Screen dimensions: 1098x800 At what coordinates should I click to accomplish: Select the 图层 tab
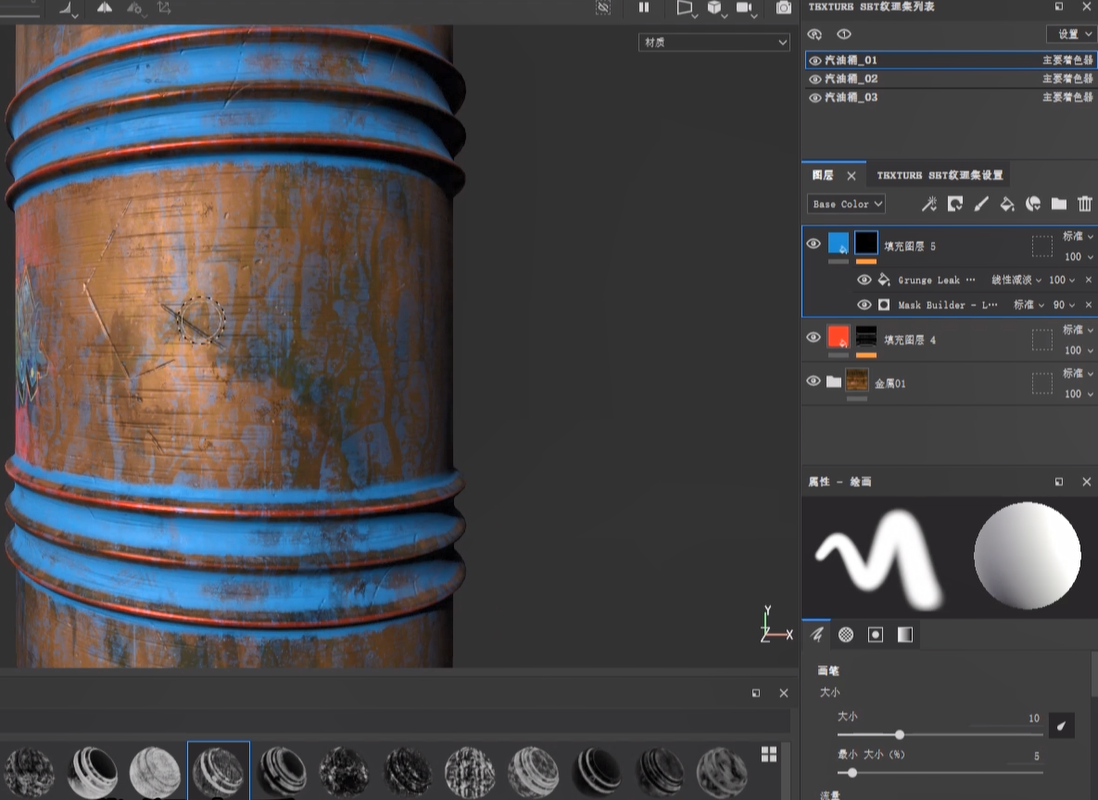pyautogui.click(x=823, y=175)
